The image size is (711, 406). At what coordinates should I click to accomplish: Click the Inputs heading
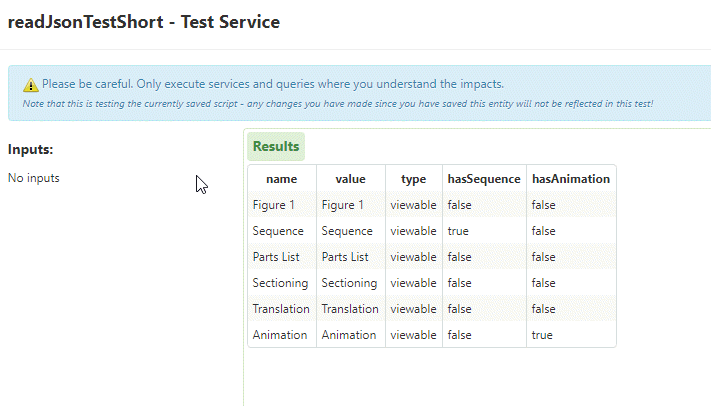click(x=31, y=149)
